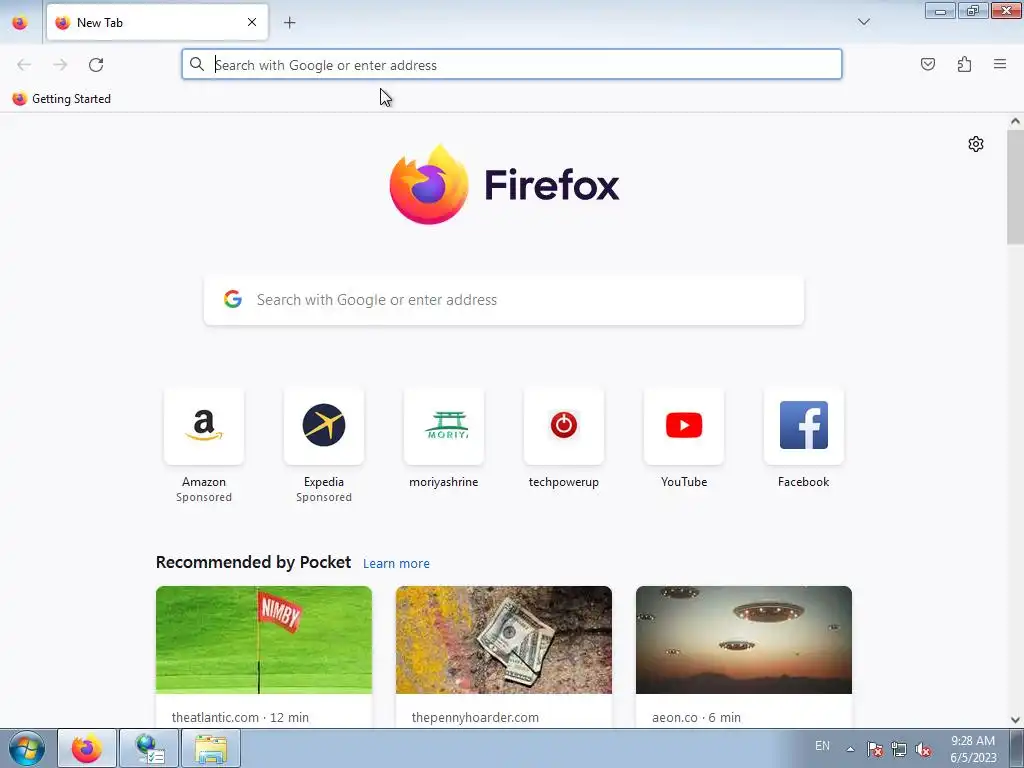
Task: Reload the current page
Action: click(96, 65)
